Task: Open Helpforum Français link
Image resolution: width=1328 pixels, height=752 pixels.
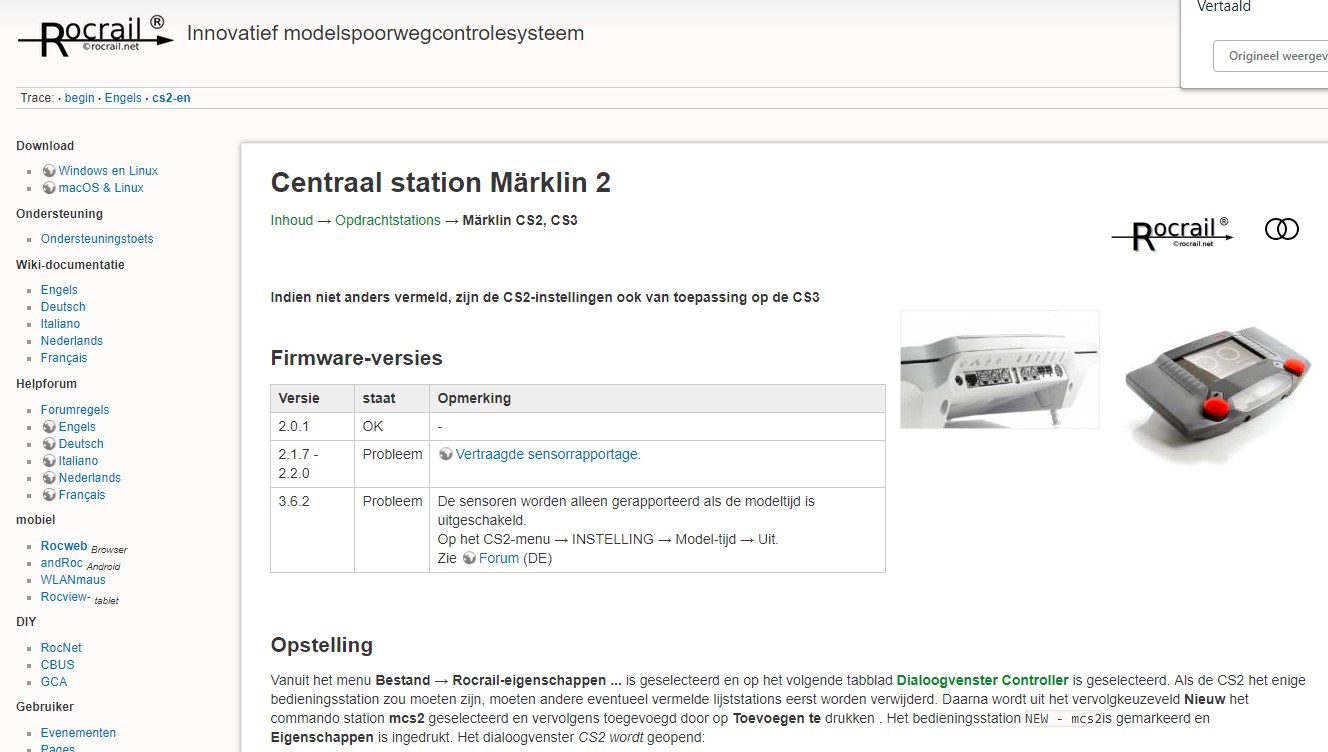Action: click(x=82, y=495)
